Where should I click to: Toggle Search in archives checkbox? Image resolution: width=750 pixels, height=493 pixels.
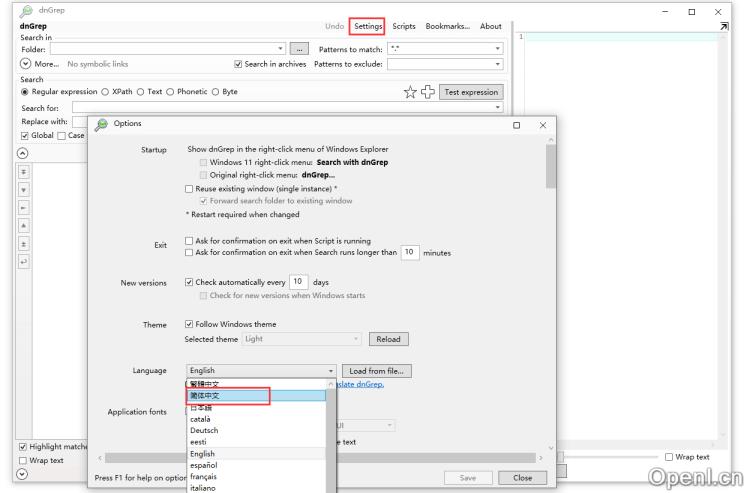click(238, 64)
